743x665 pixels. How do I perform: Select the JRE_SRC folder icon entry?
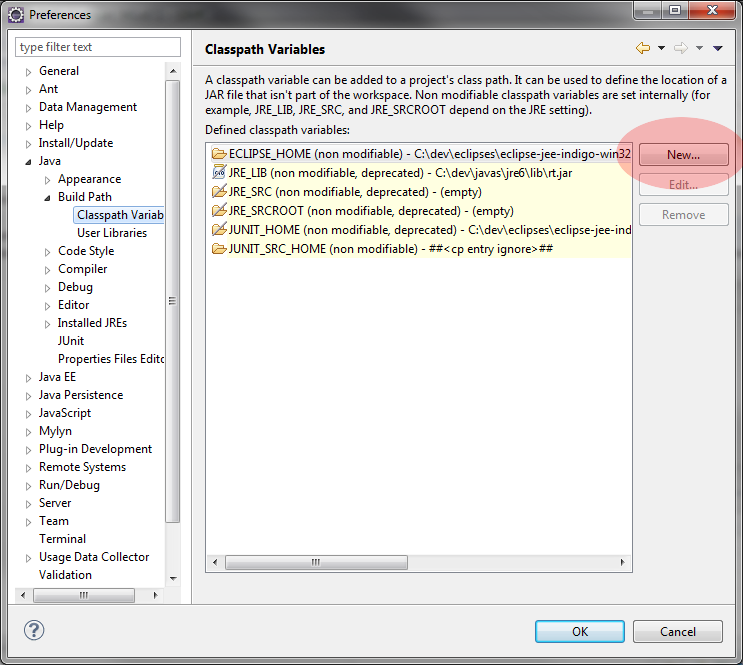(219, 192)
